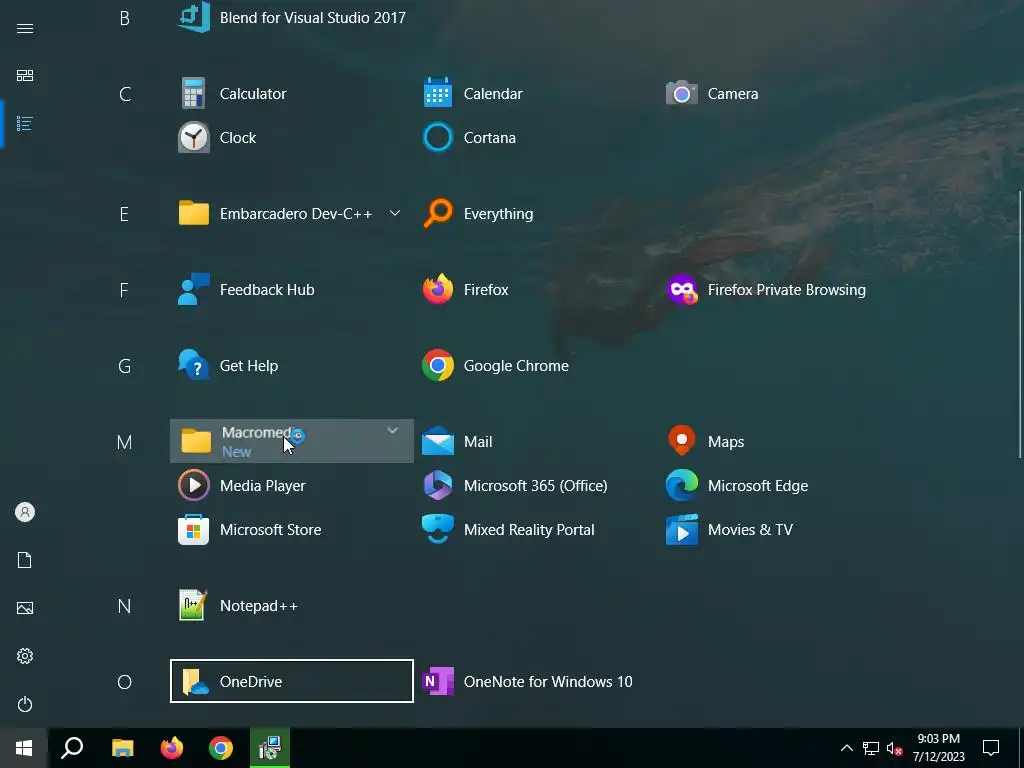Viewport: 1024px width, 768px height.
Task: Launch Firefox from the app list
Action: [x=536, y=290]
